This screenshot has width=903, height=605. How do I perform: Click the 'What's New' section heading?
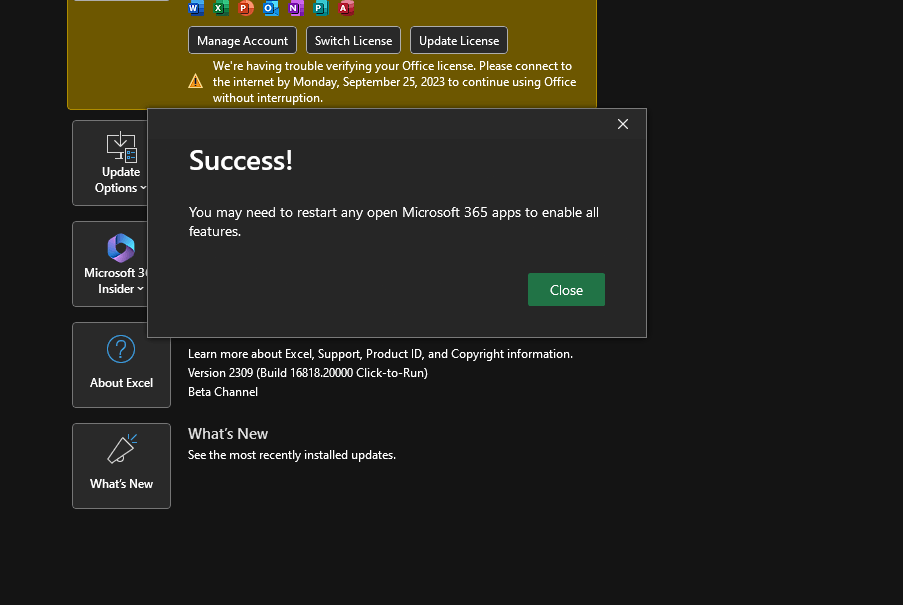[x=228, y=433]
